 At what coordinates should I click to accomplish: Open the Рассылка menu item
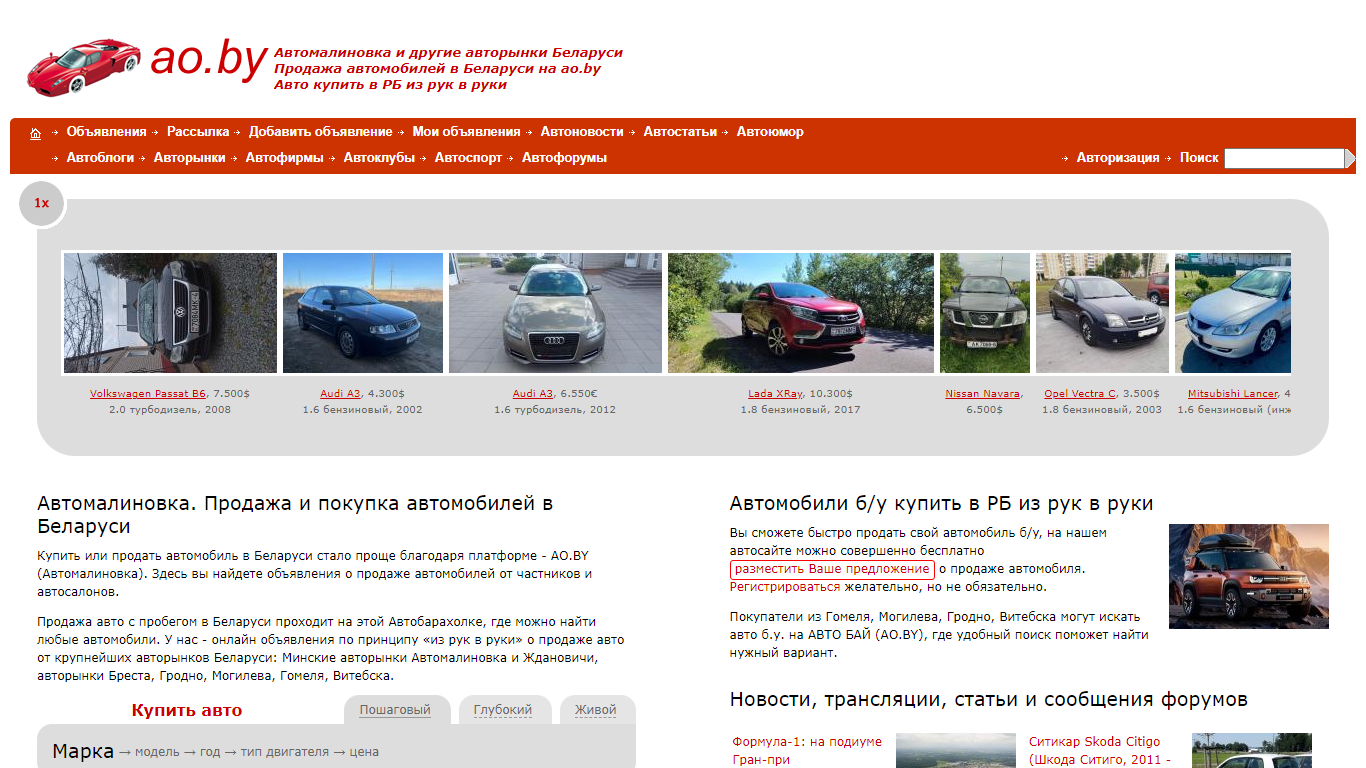click(198, 132)
